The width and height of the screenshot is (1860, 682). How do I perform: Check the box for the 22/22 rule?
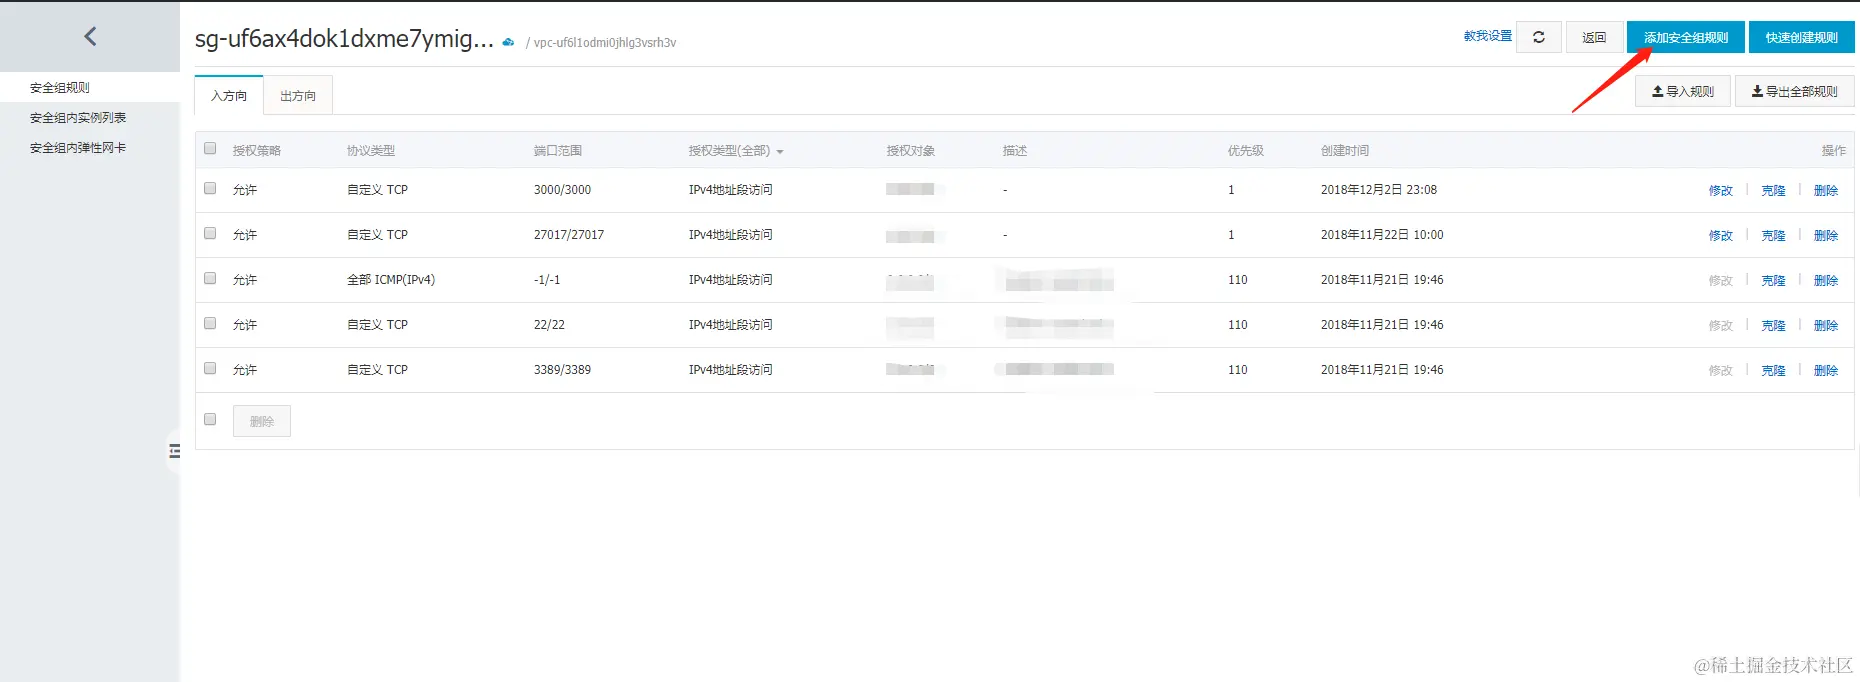tap(210, 323)
